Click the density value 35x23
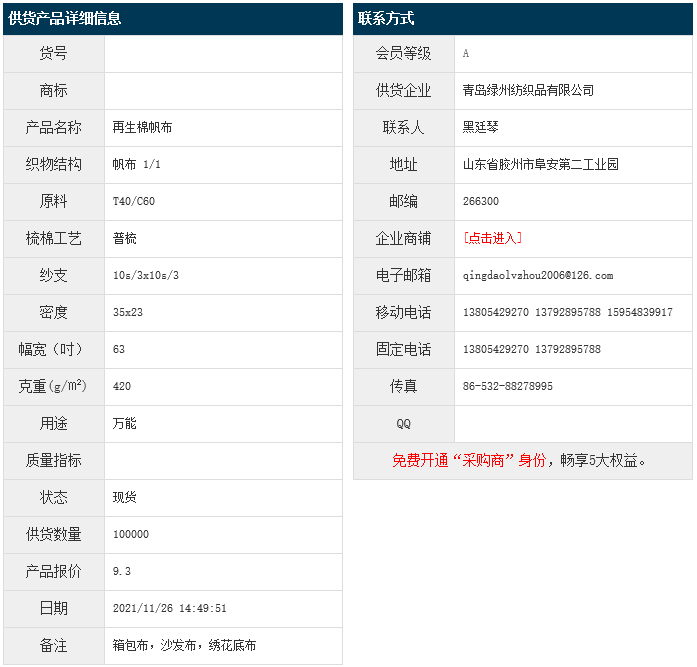697x667 pixels. [x=128, y=312]
